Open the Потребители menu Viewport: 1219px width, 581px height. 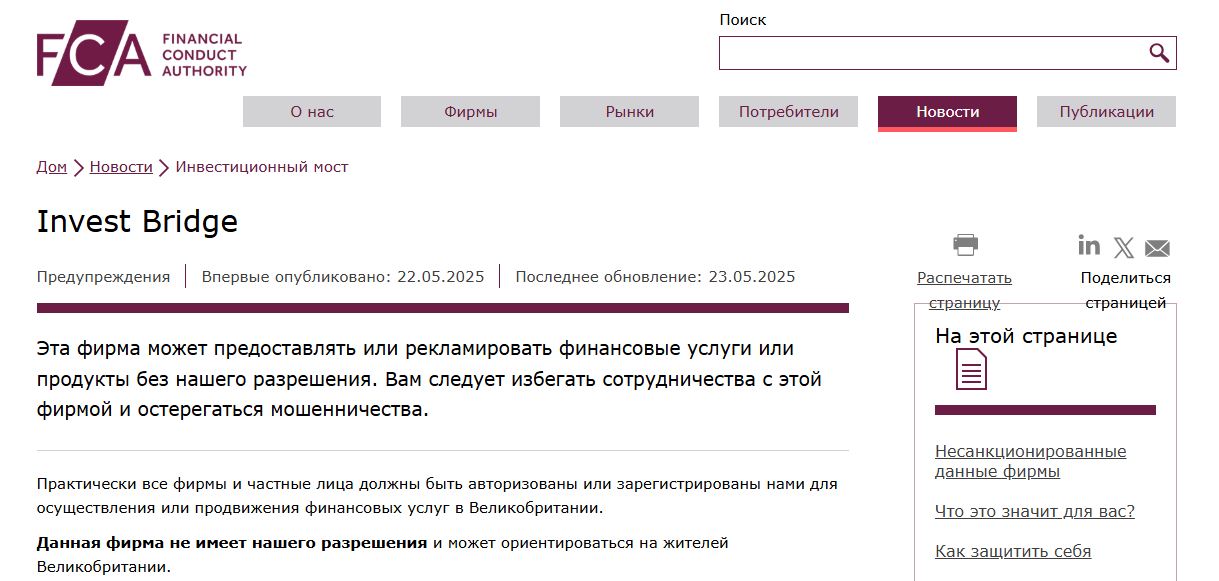[788, 112]
